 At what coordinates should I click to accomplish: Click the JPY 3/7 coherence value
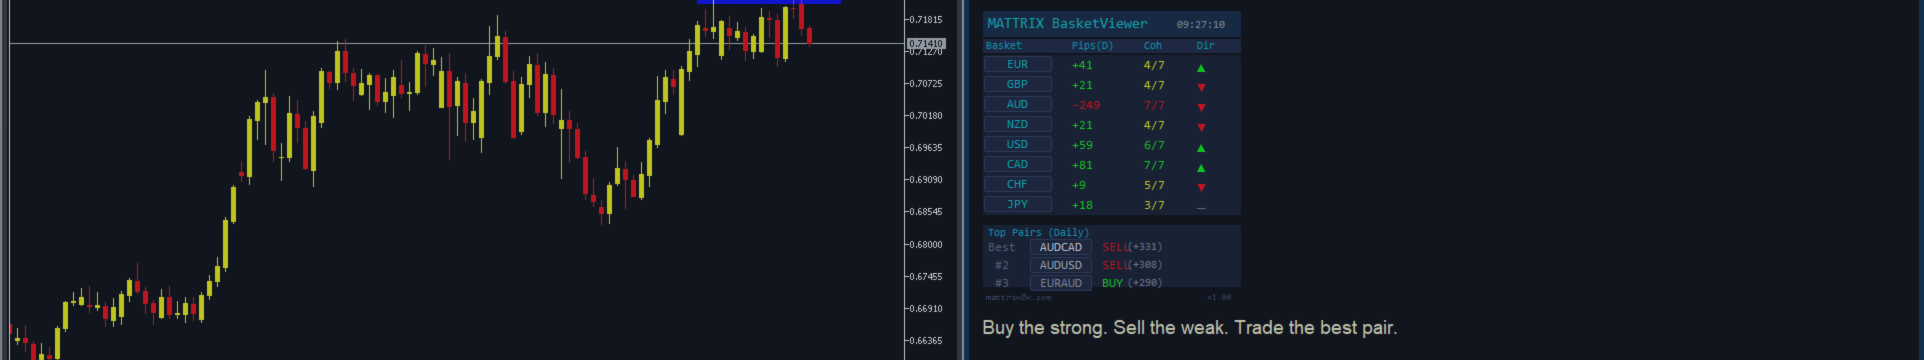point(1154,205)
